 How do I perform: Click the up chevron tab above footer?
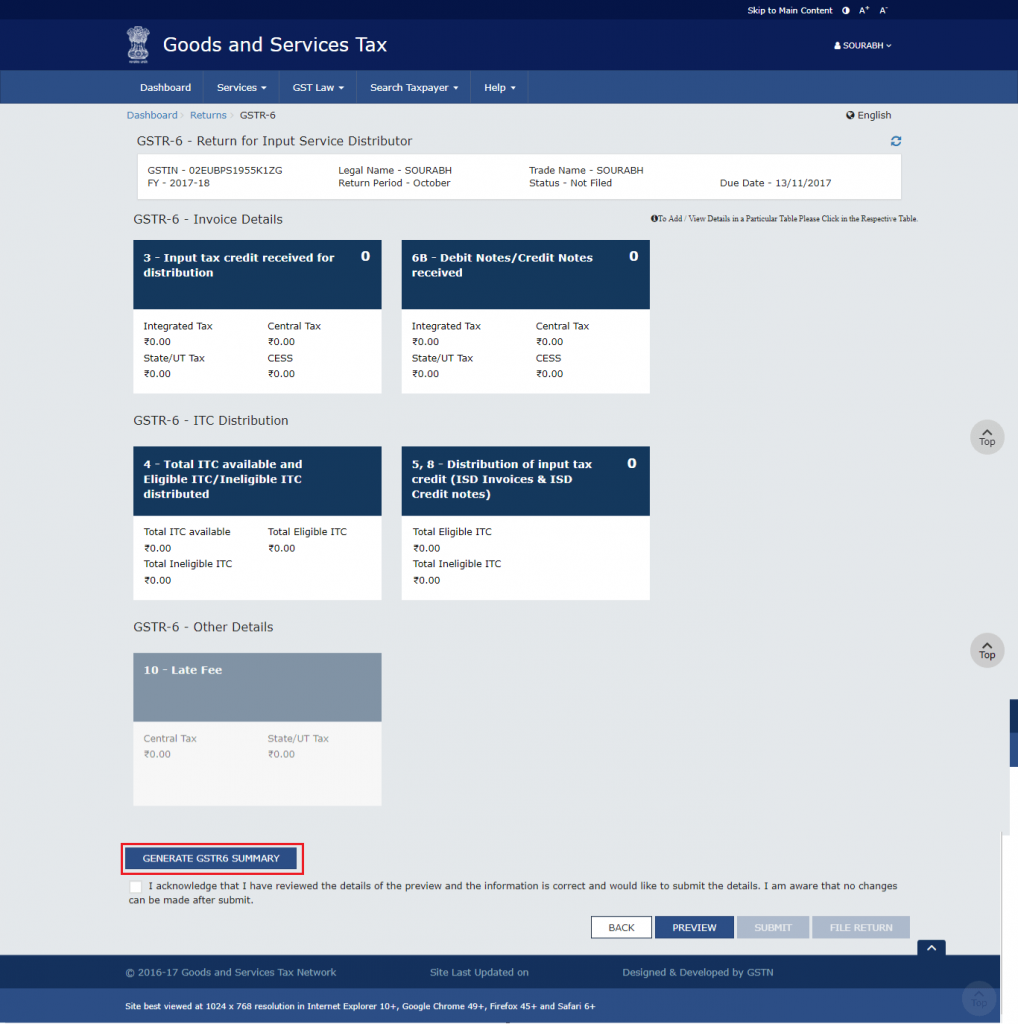click(931, 948)
